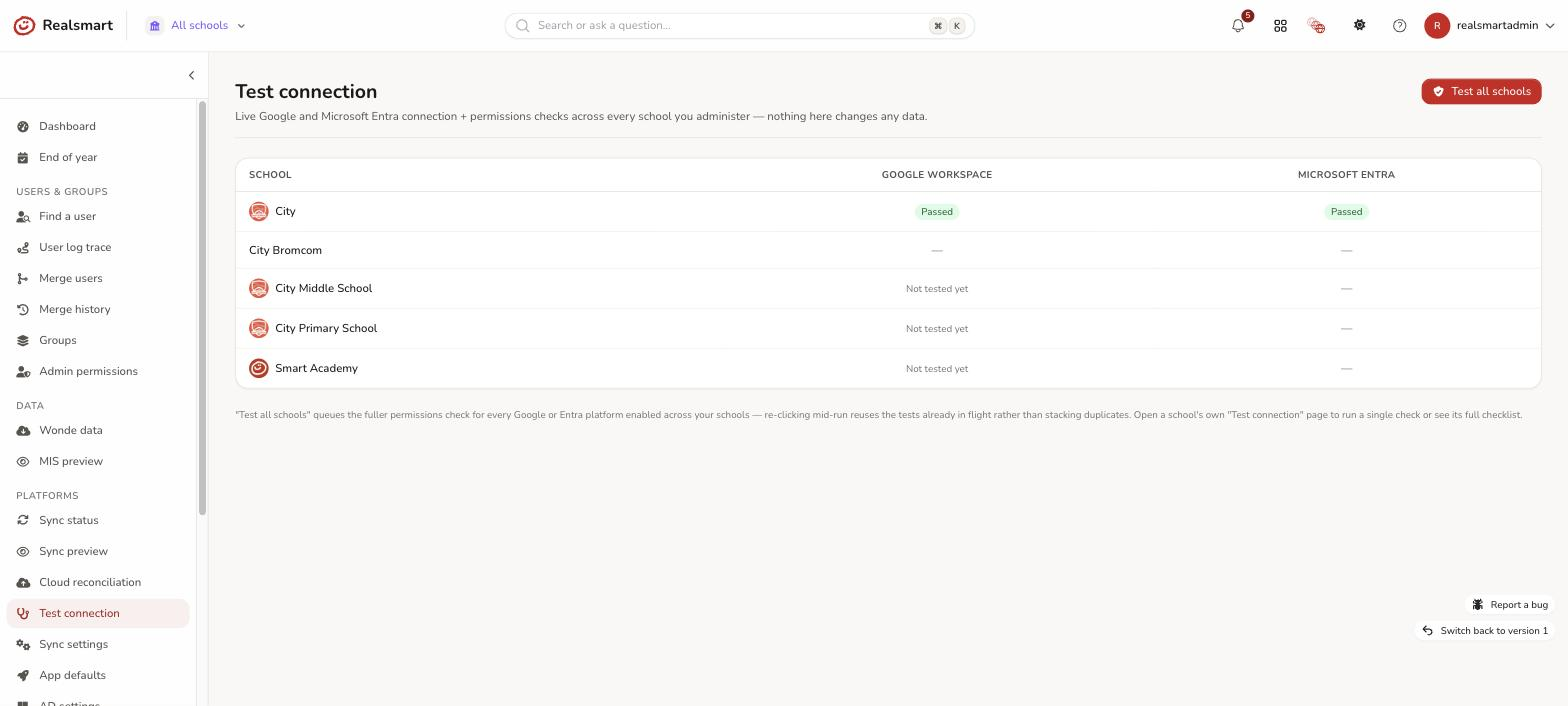1568x706 pixels.
Task: Open App defaults page
Action: pyautogui.click(x=98, y=675)
